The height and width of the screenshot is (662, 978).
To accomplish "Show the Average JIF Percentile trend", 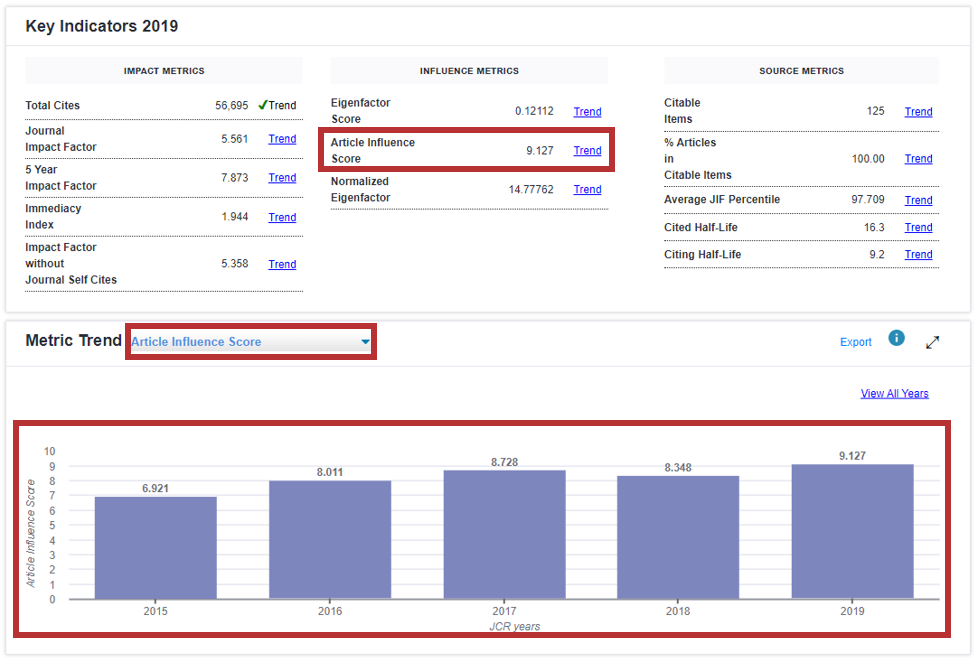I will (918, 200).
